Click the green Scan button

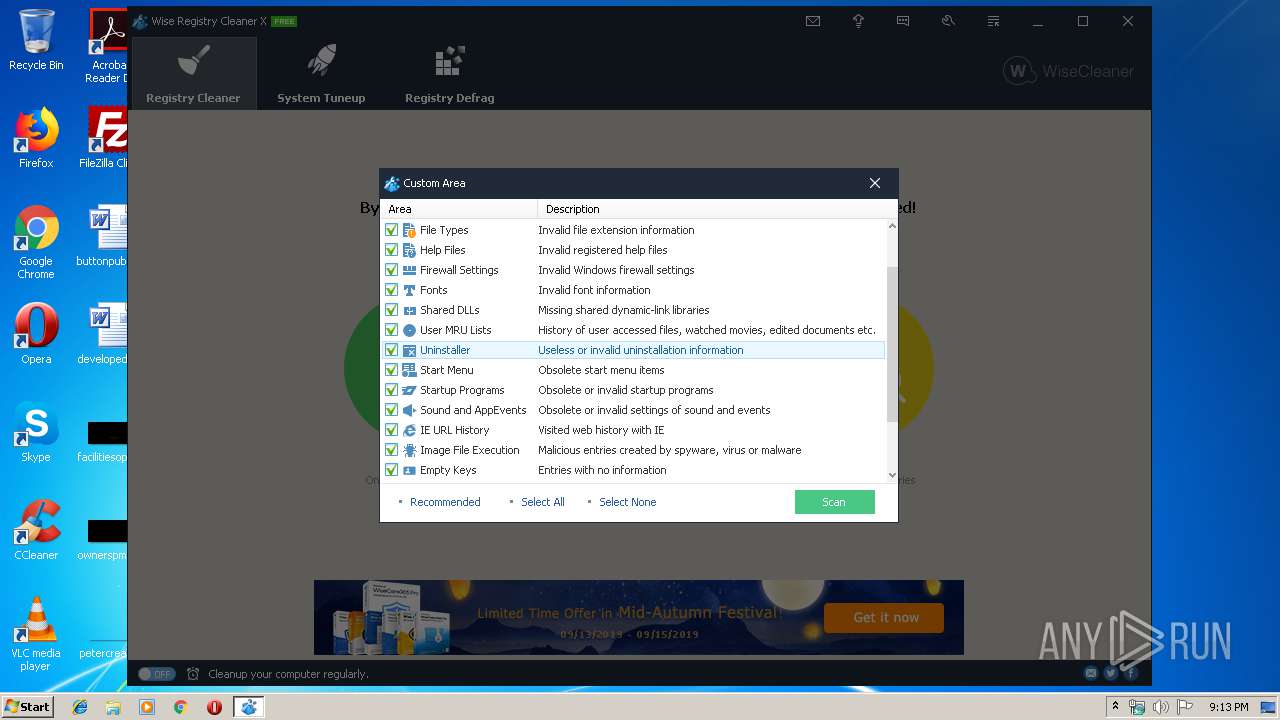pyautogui.click(x=835, y=502)
